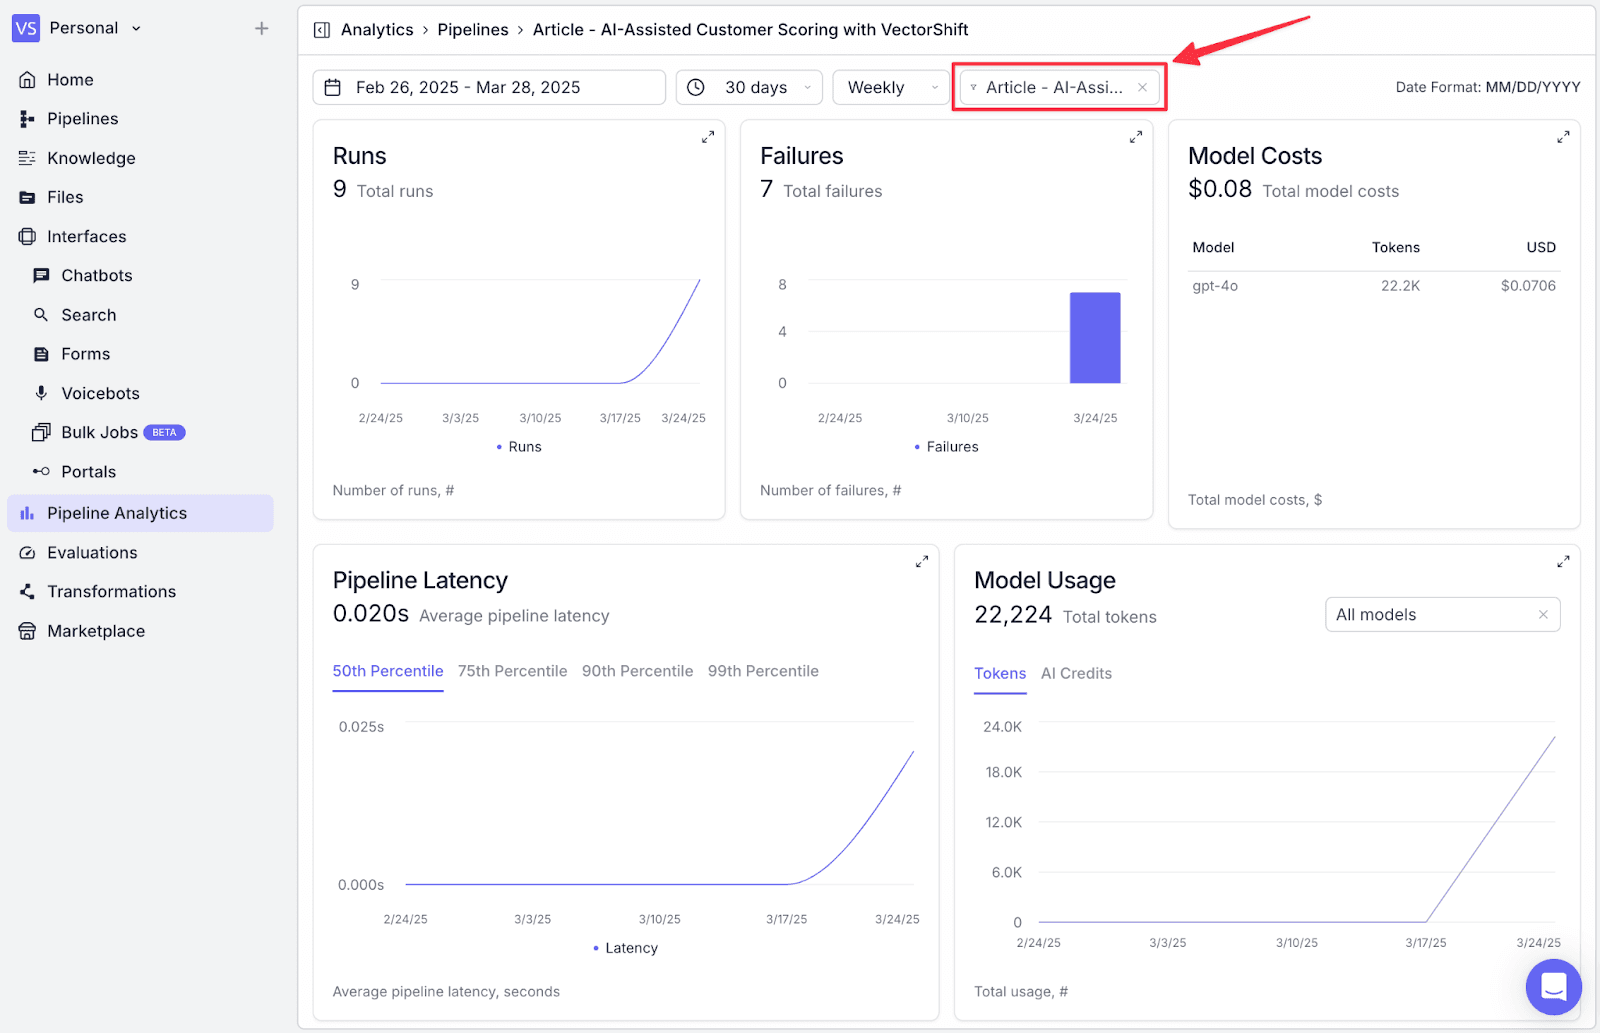Select the 50th Percentile tab
Viewport: 1600px width, 1033px height.
[388, 671]
